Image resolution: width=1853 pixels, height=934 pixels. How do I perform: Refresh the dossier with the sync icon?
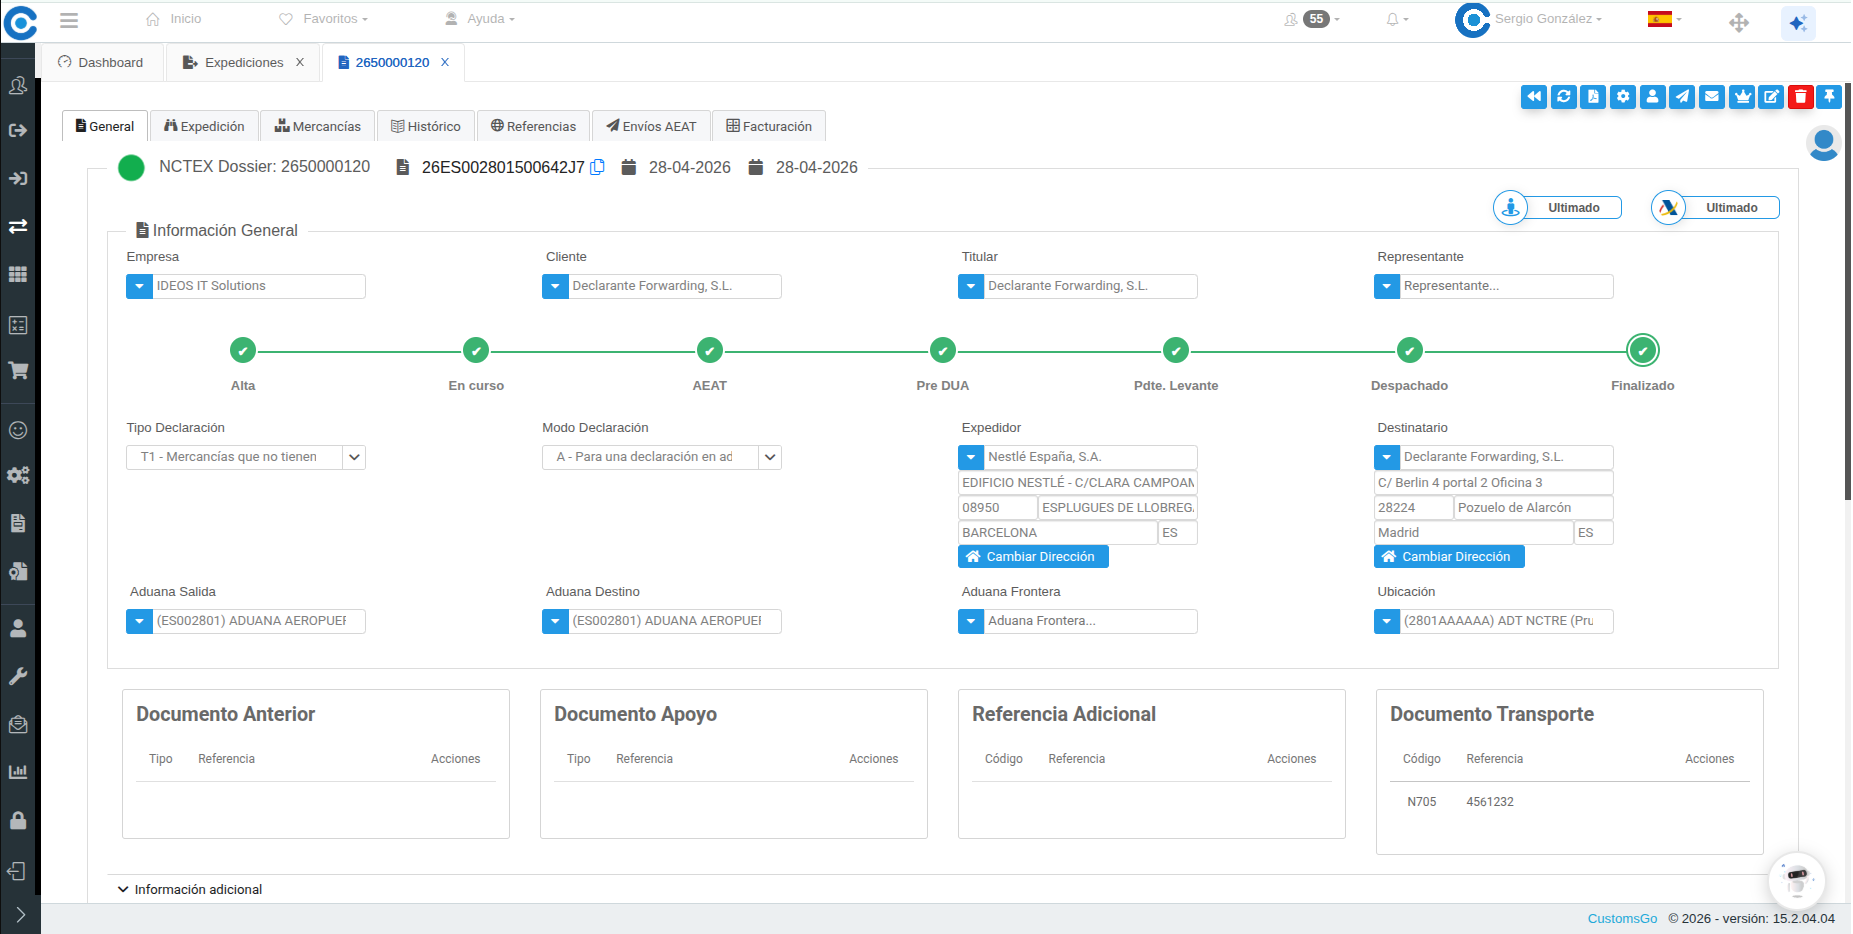1564,97
